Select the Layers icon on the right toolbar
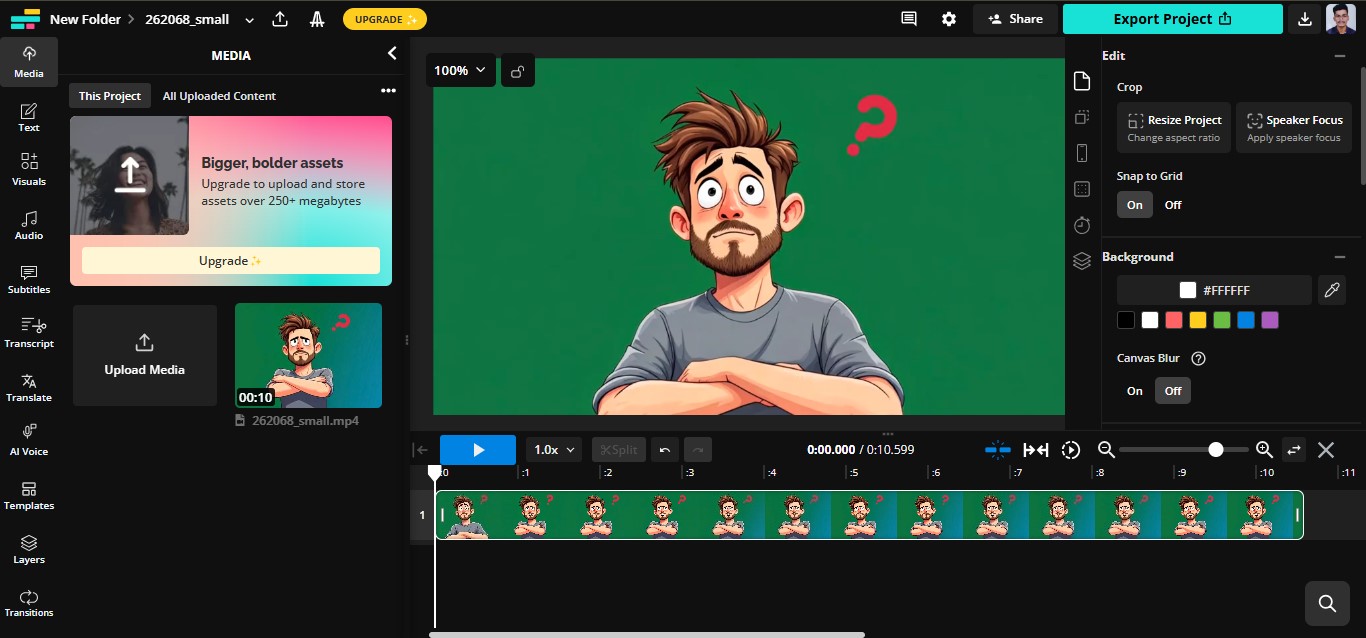 click(x=1081, y=261)
